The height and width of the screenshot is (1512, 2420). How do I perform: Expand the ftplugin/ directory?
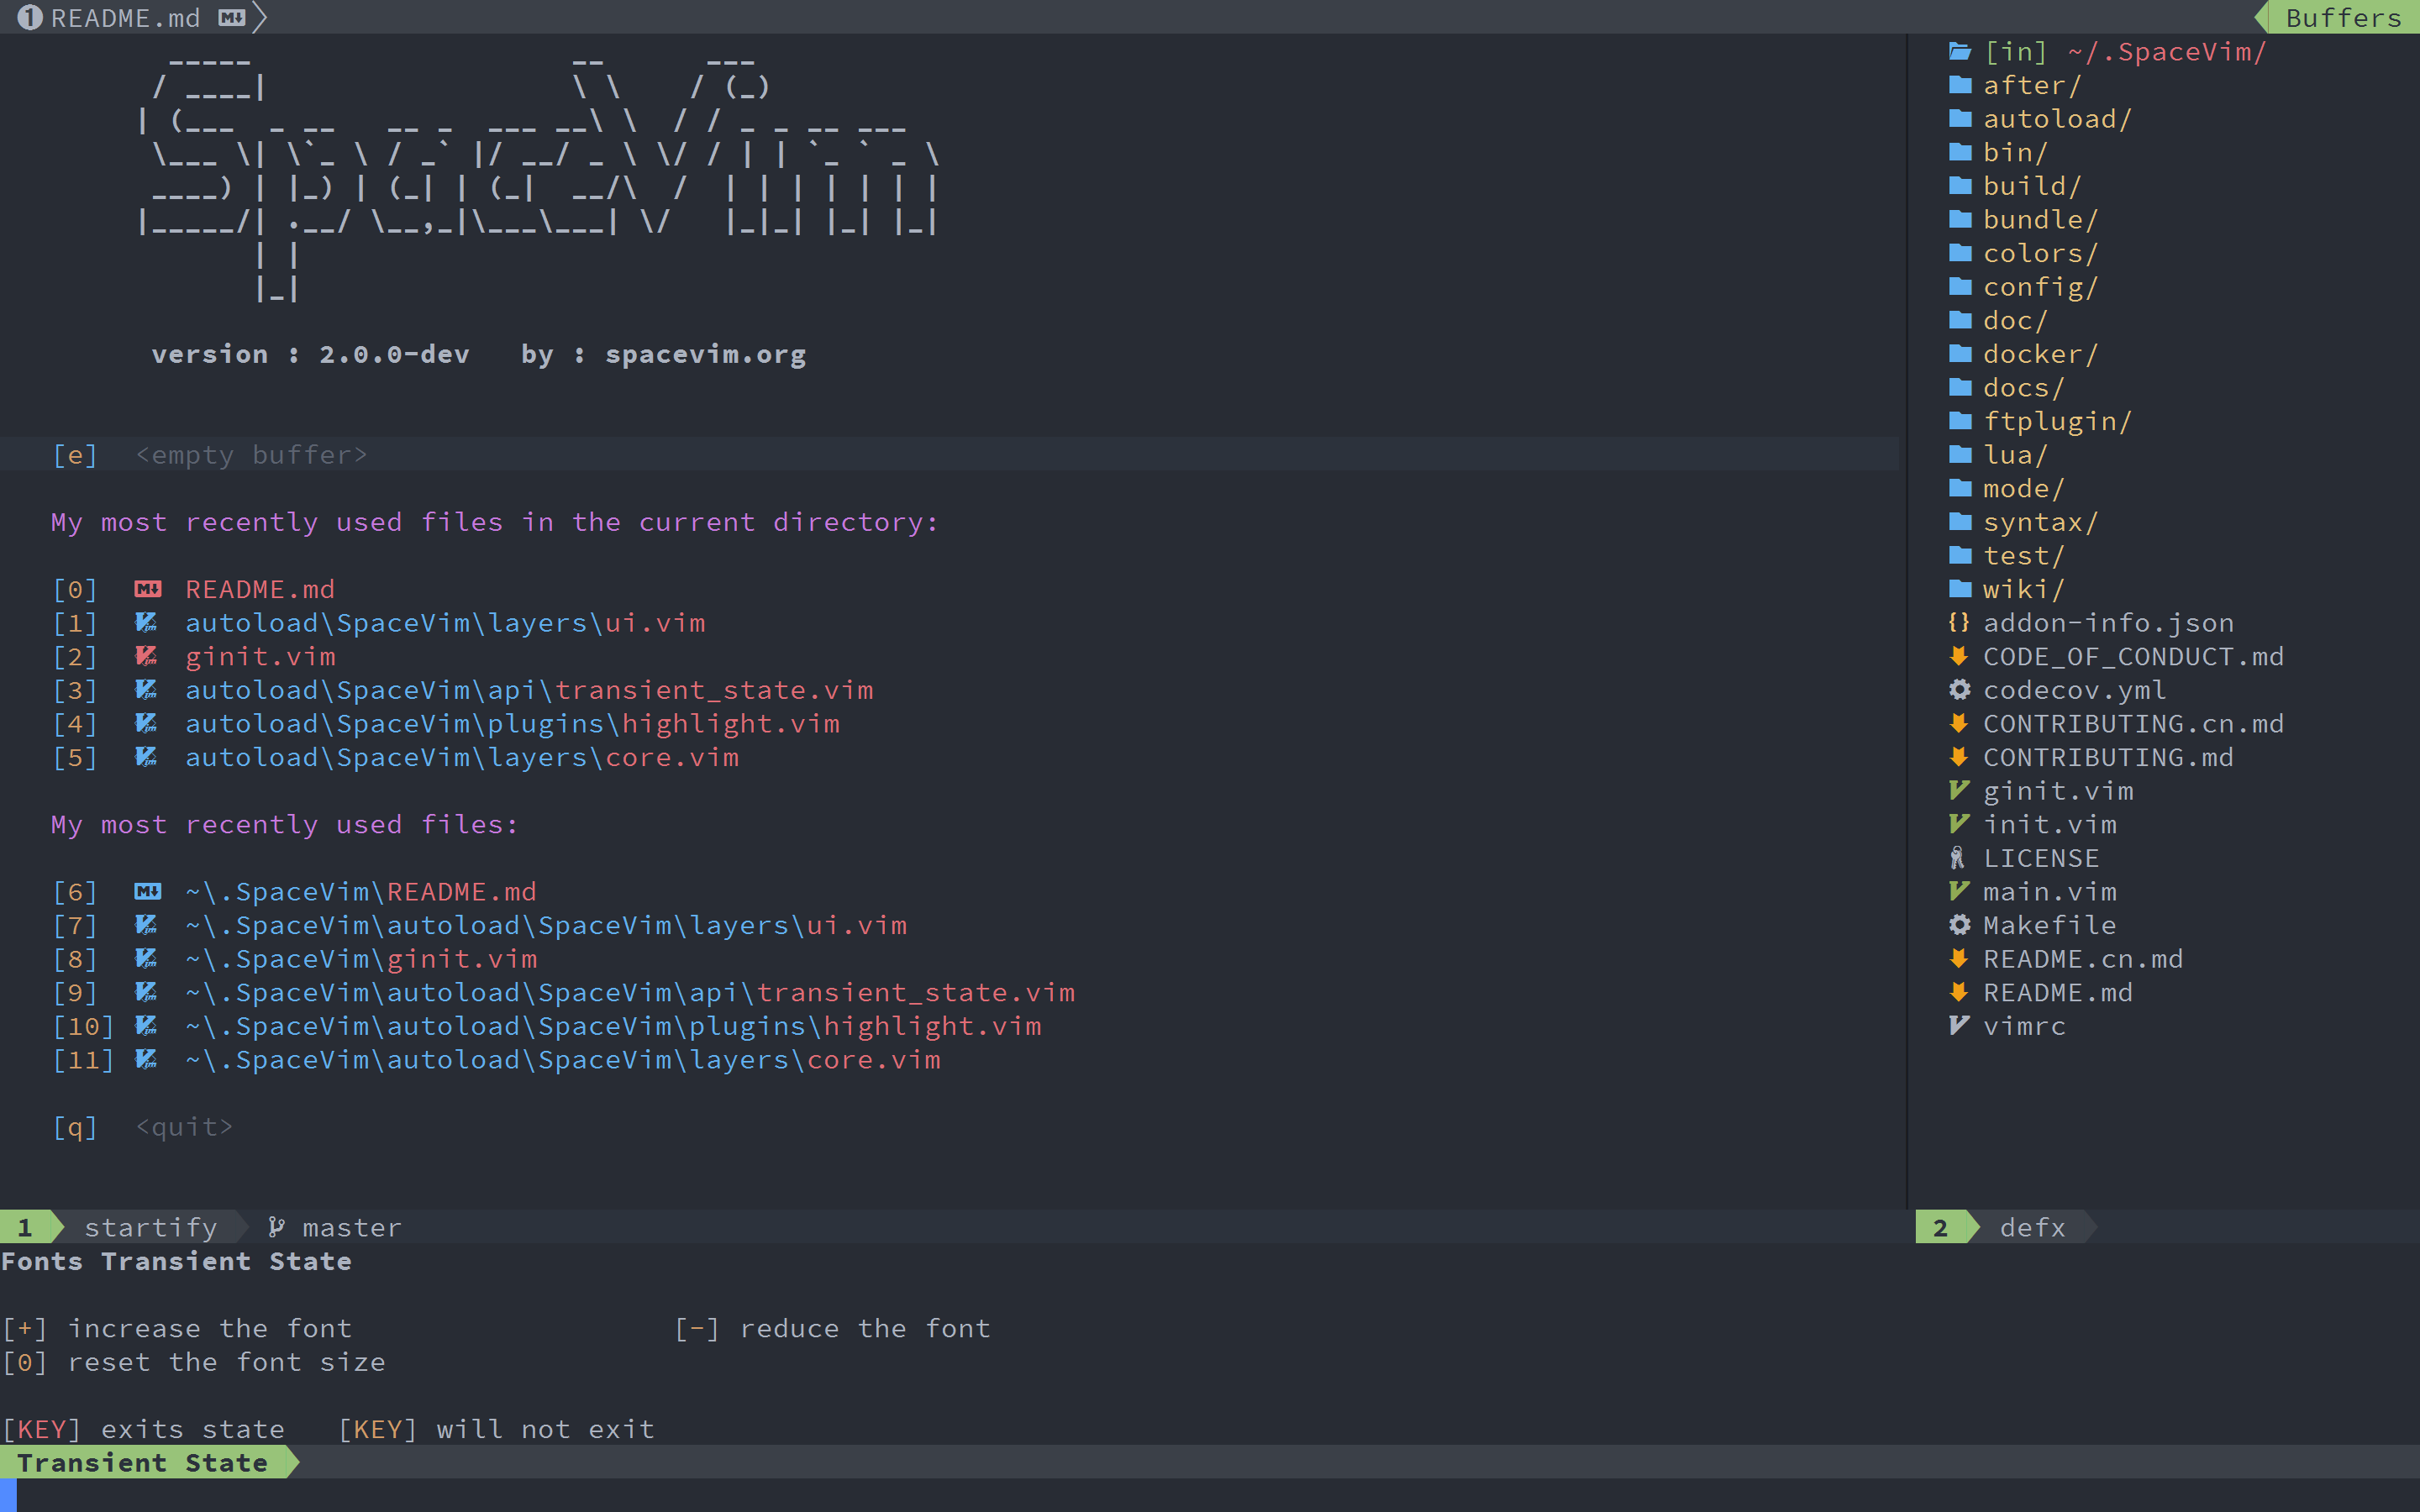tap(2057, 421)
